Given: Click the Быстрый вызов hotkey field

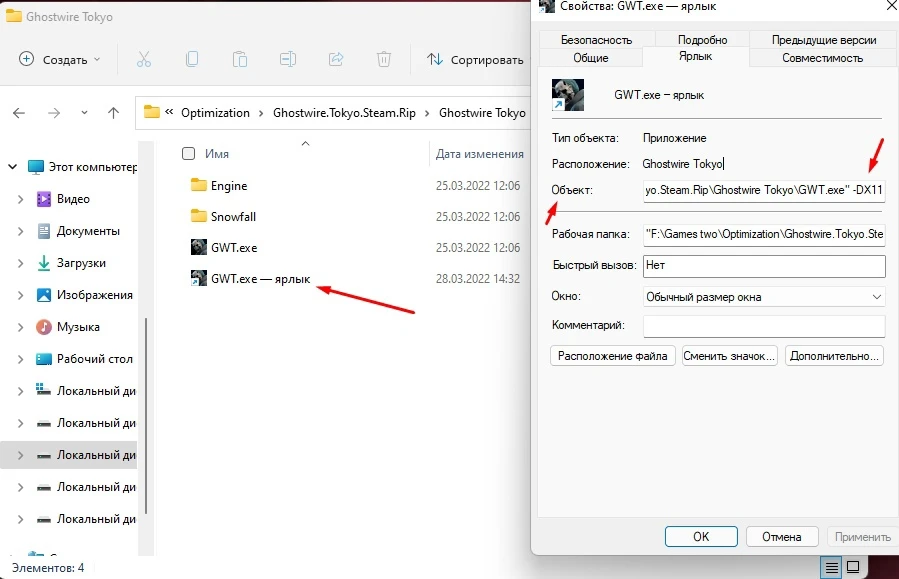Looking at the screenshot, I should 764,265.
